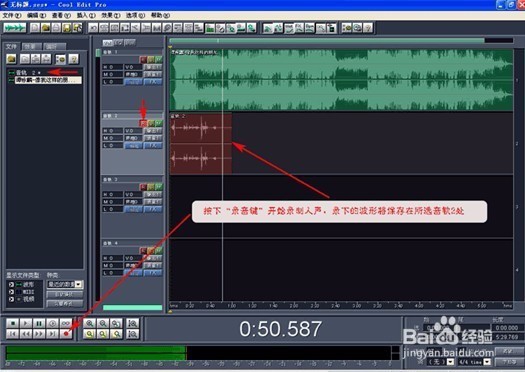
Task: Solo track 1 with S button
Action: 151,60
